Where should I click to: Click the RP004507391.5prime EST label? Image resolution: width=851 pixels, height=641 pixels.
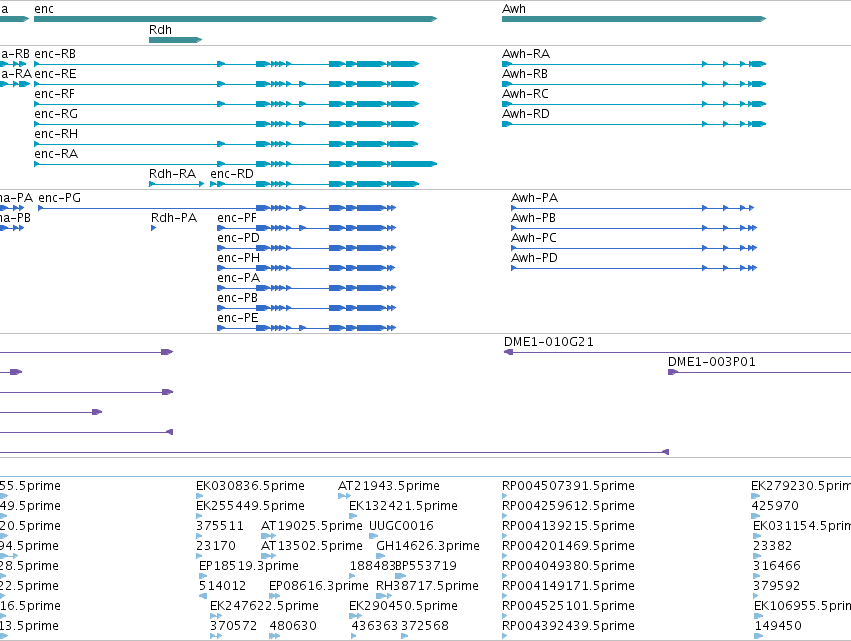point(568,486)
